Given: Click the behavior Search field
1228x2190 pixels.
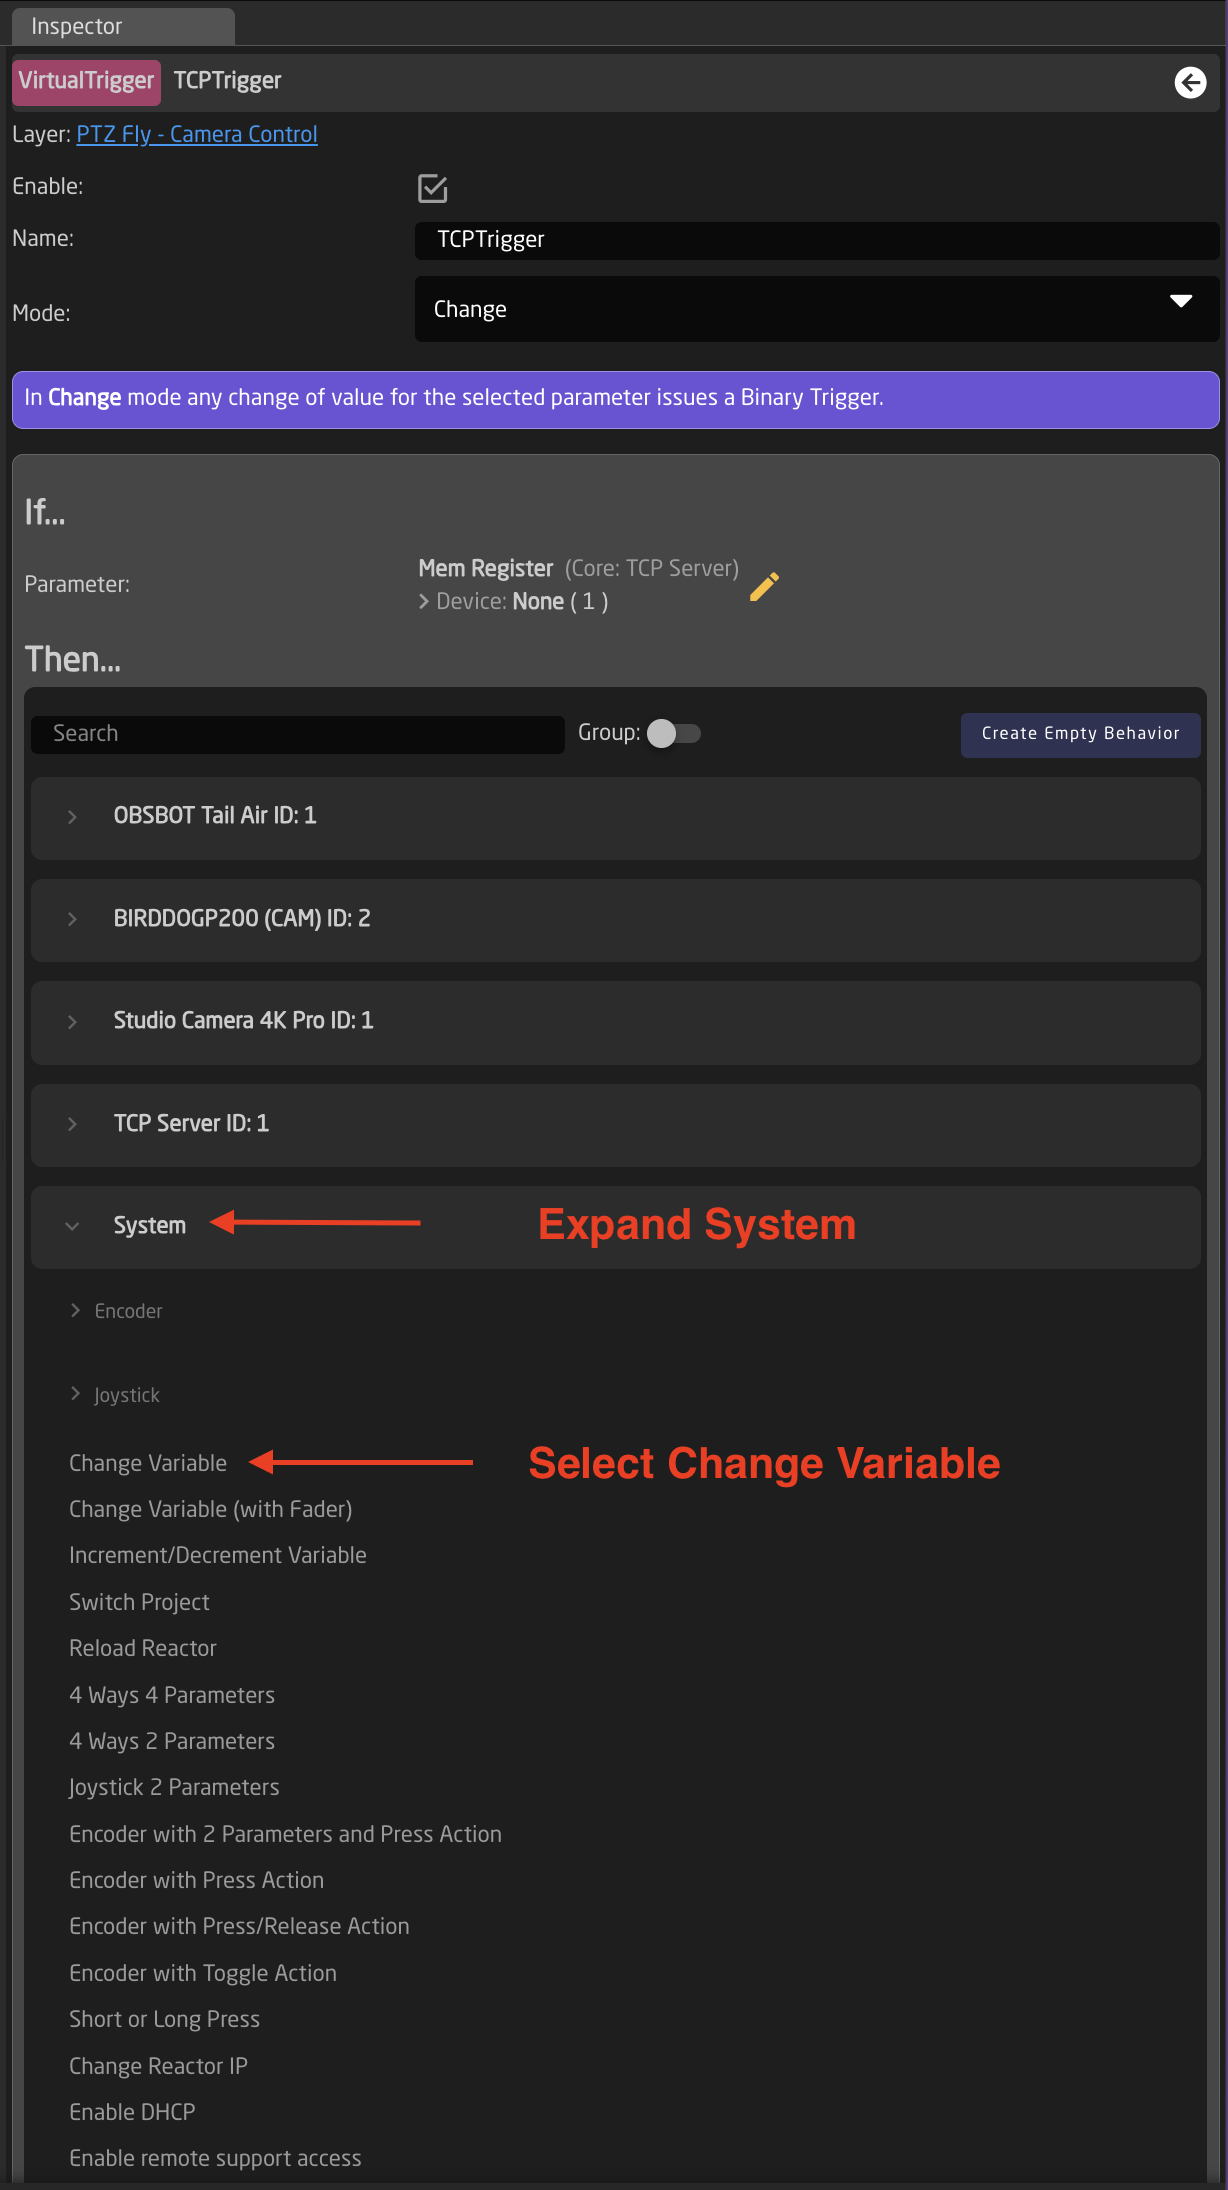Looking at the screenshot, I should (x=298, y=734).
